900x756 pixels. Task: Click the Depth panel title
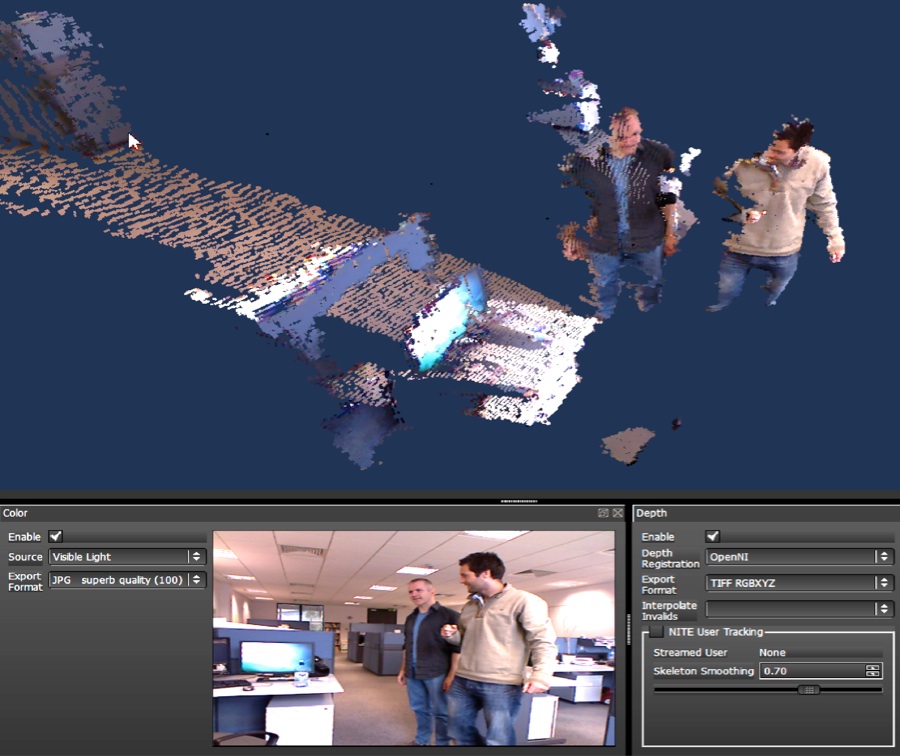[651, 513]
